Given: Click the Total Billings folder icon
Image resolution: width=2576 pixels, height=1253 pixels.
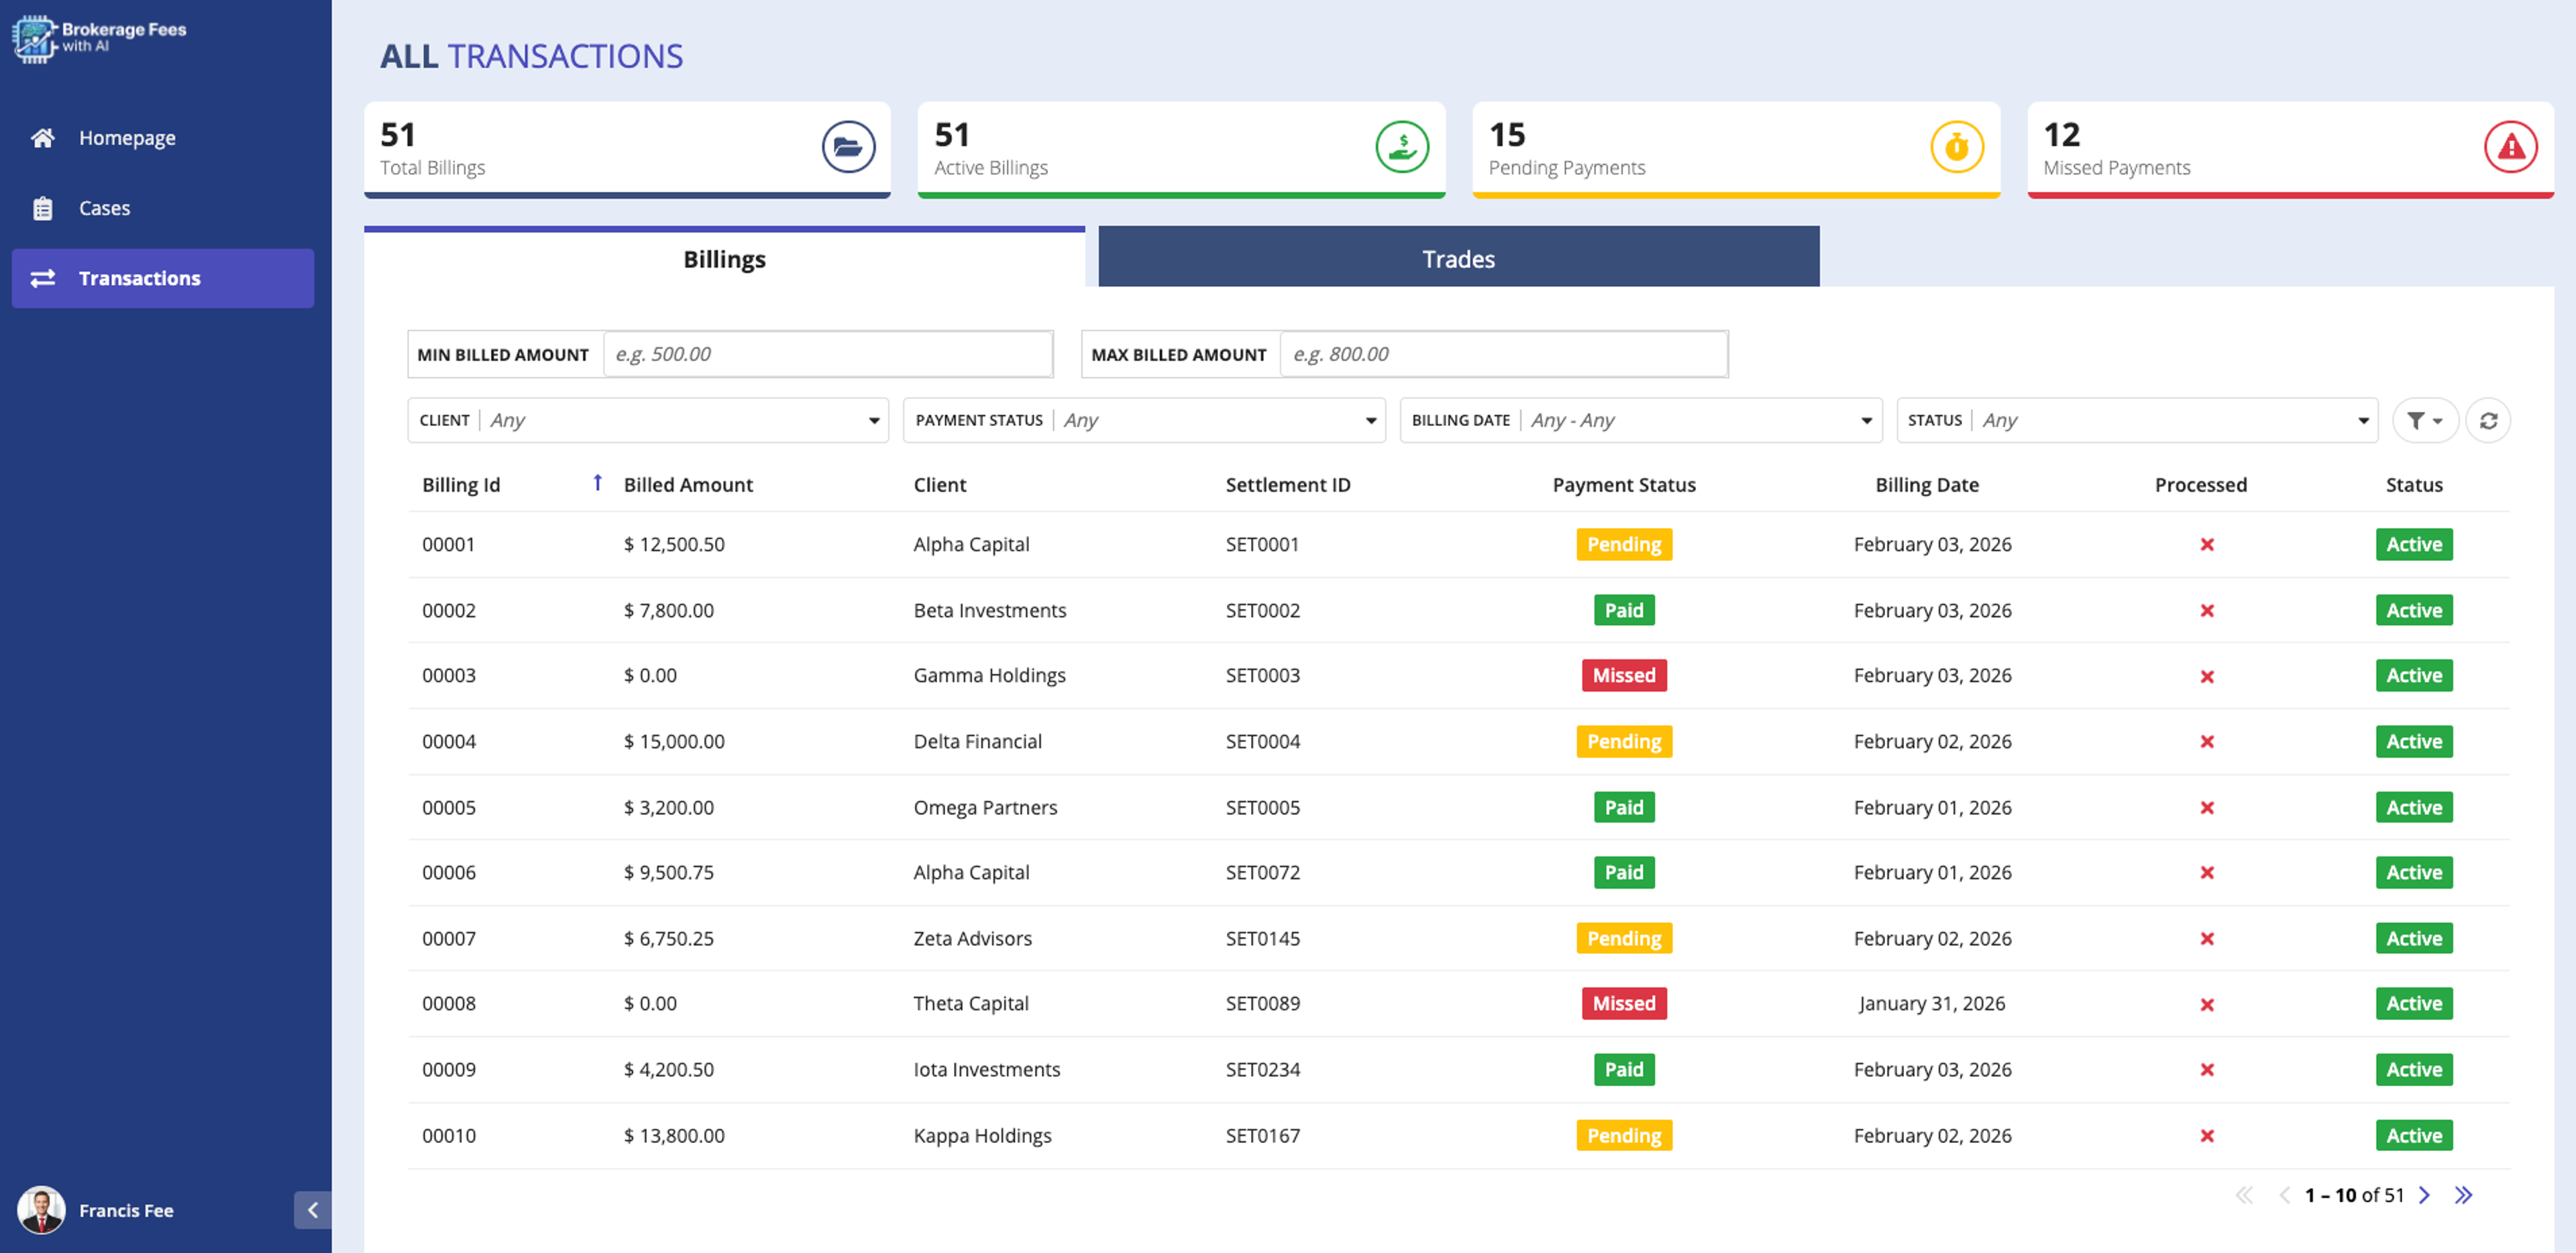Looking at the screenshot, I should [x=848, y=147].
